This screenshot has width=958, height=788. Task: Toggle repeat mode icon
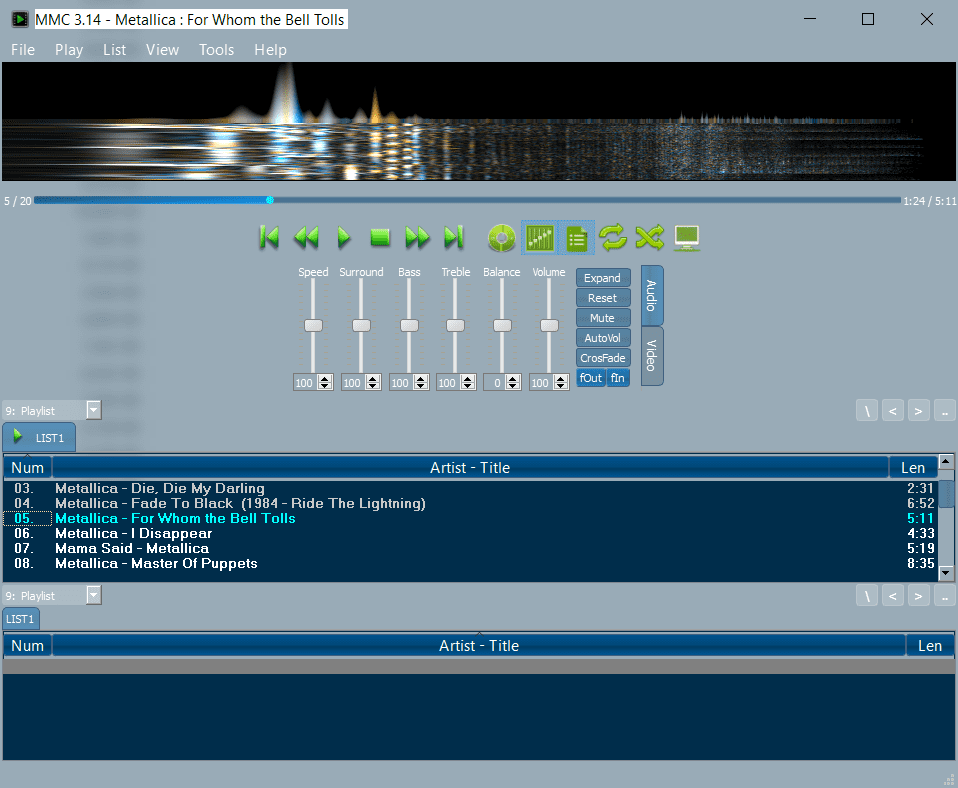pyautogui.click(x=613, y=237)
